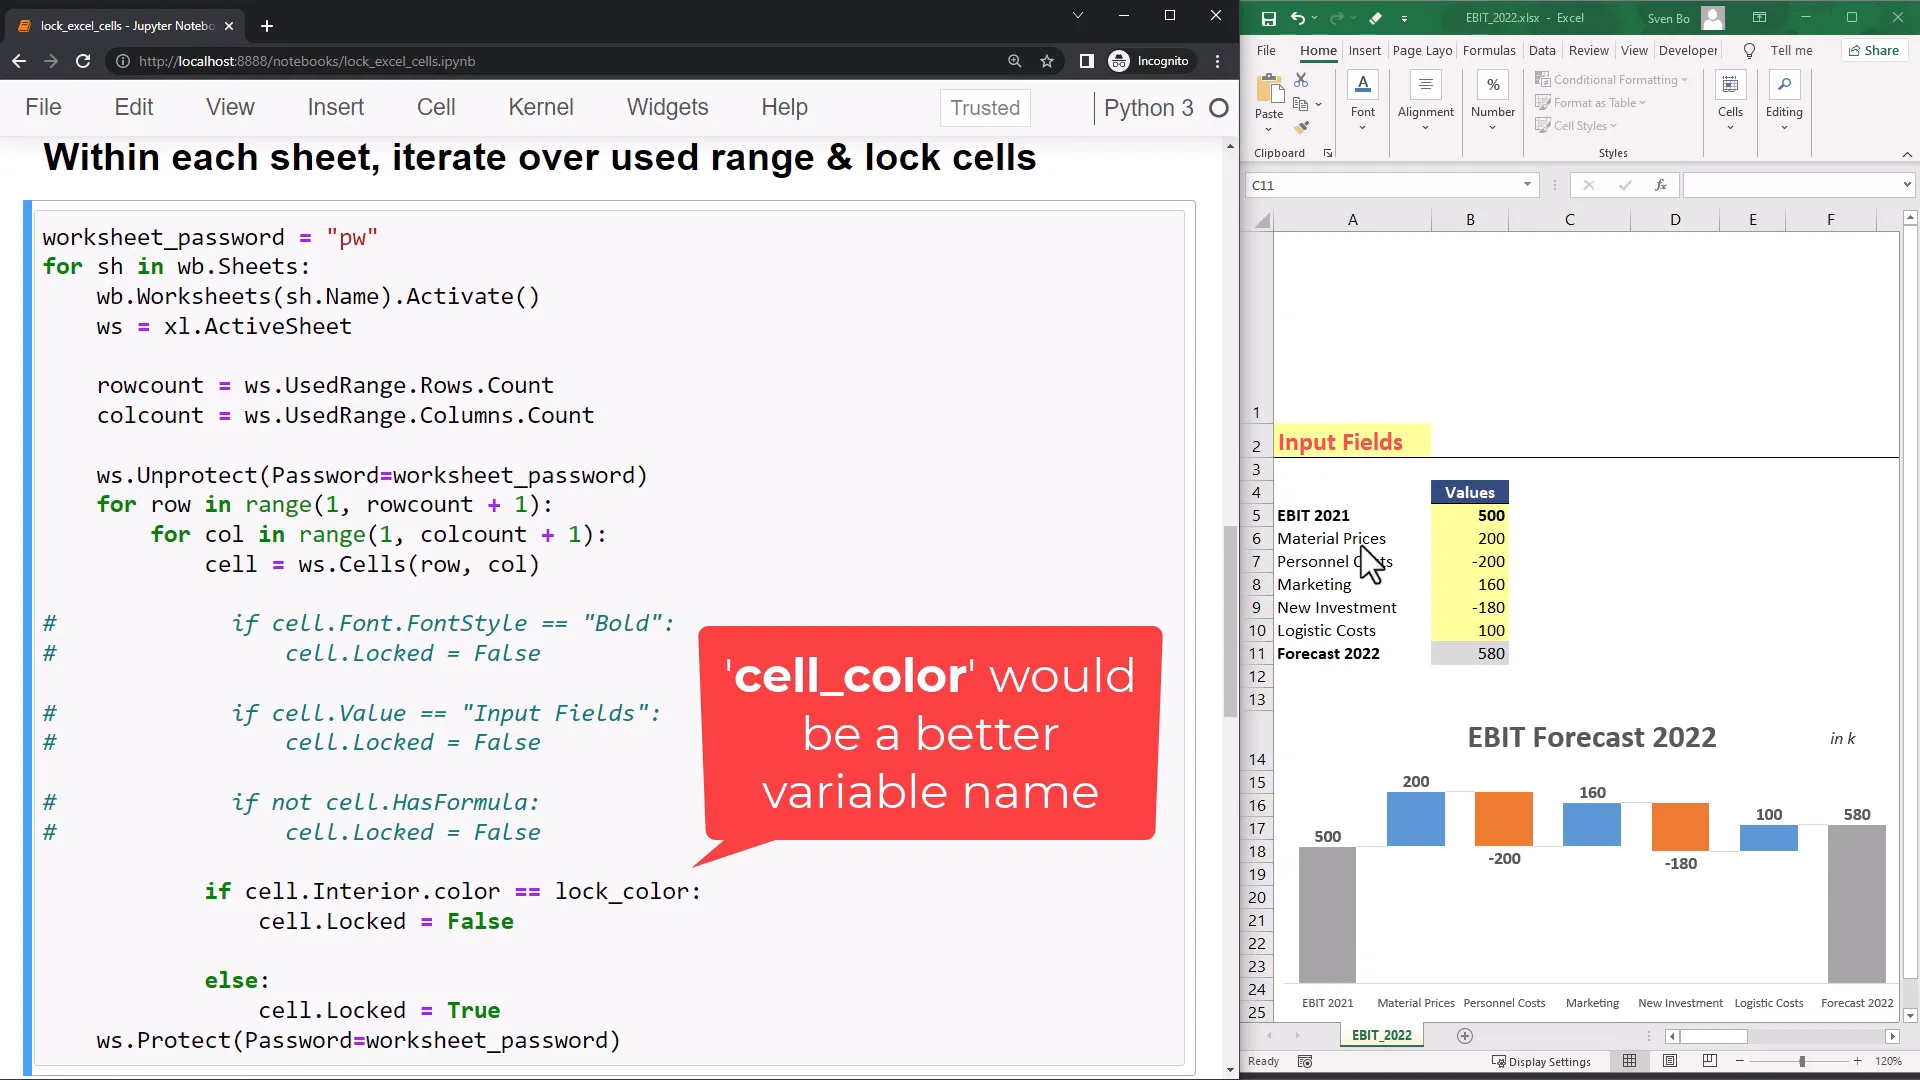Bookmark the page with the star icon
Screen dimensions: 1920x1080
1047,61
